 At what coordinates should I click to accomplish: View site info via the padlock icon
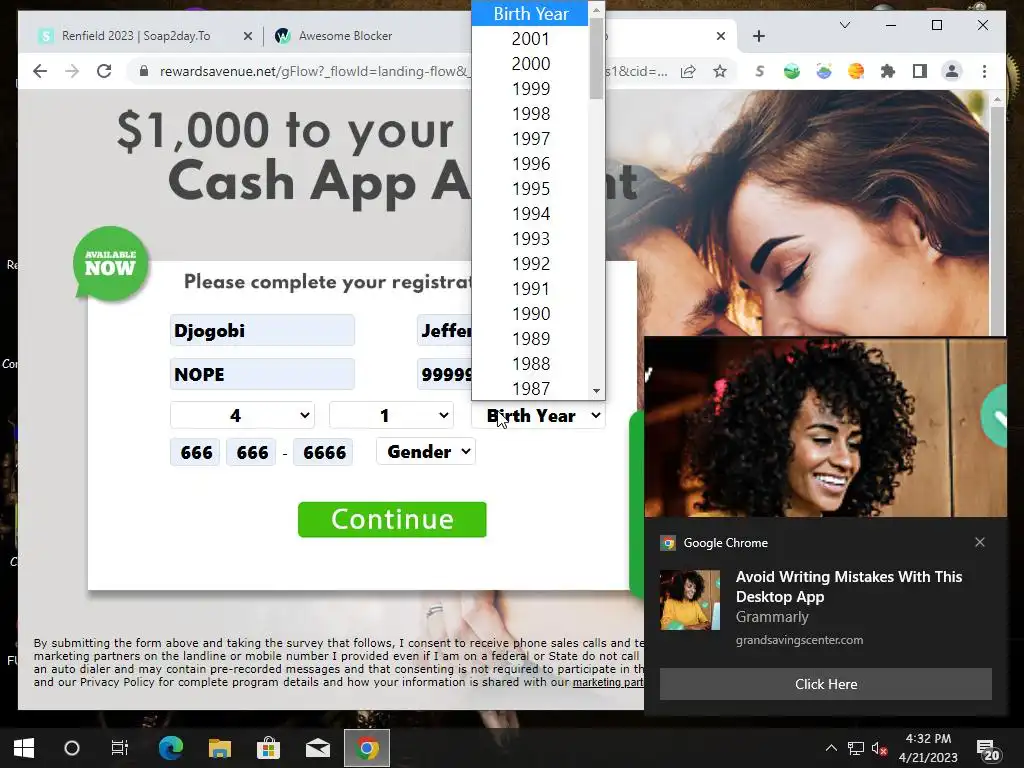pyautogui.click(x=144, y=71)
